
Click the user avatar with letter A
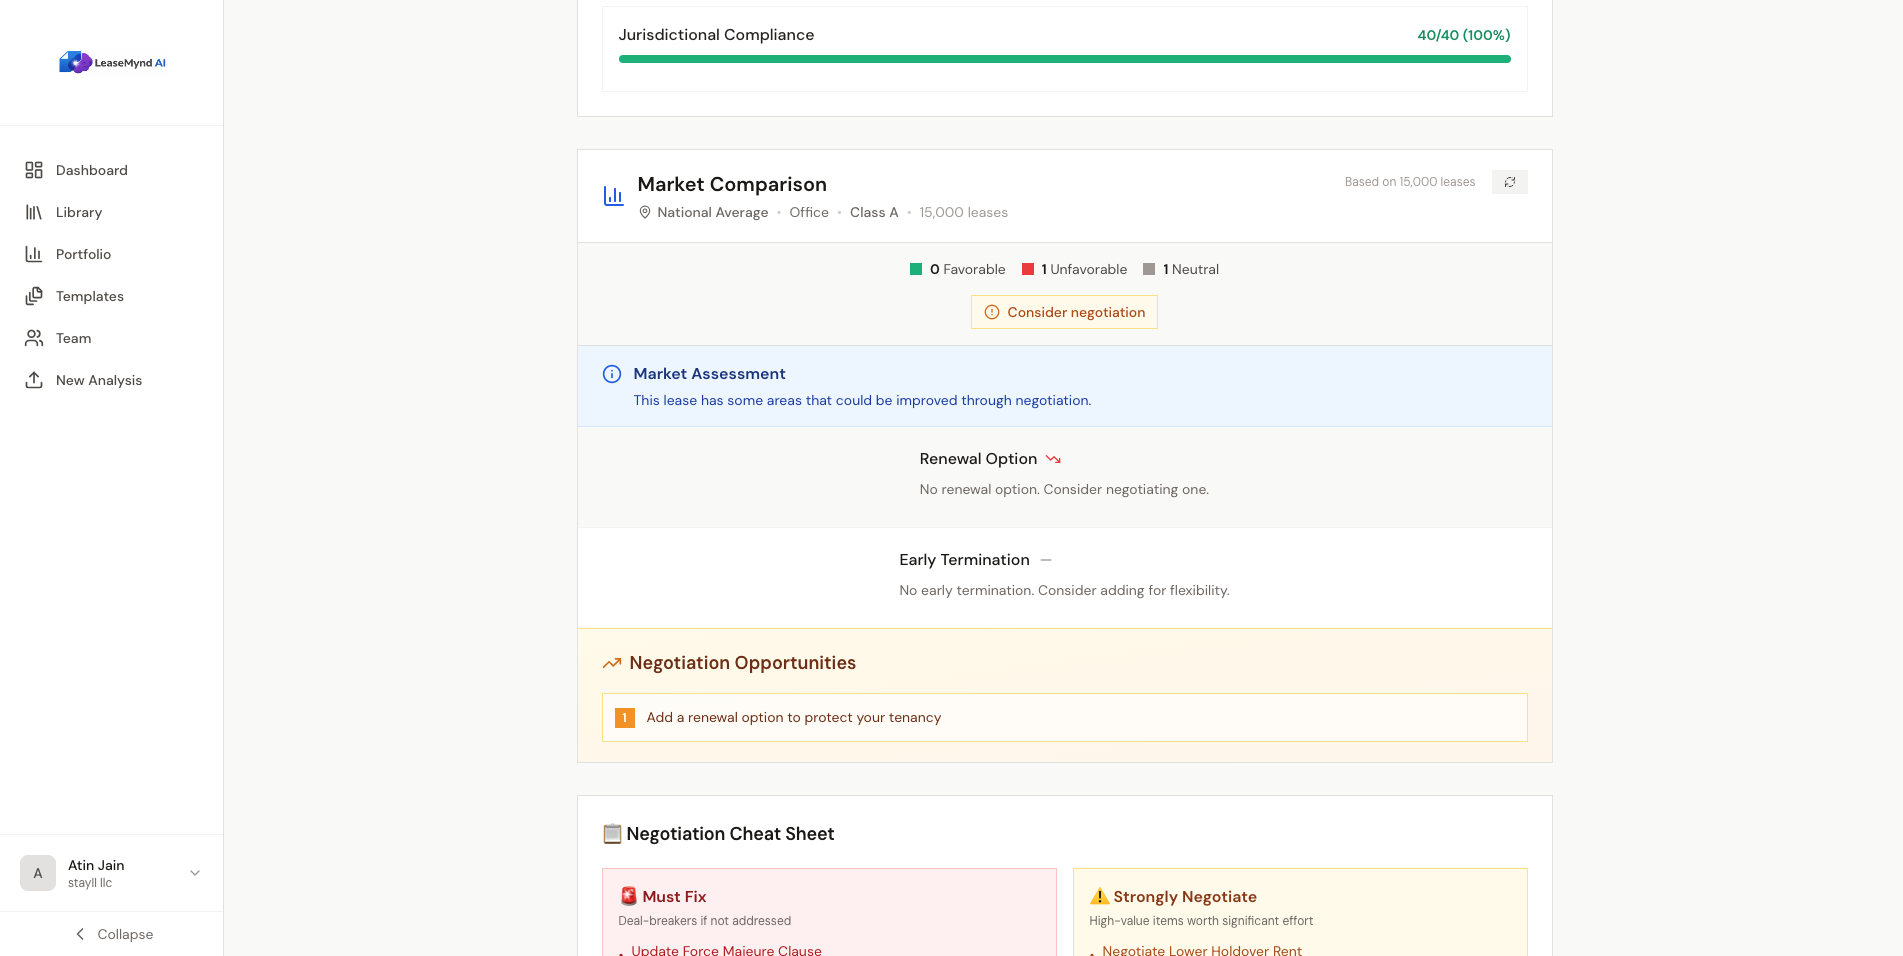[x=38, y=873]
